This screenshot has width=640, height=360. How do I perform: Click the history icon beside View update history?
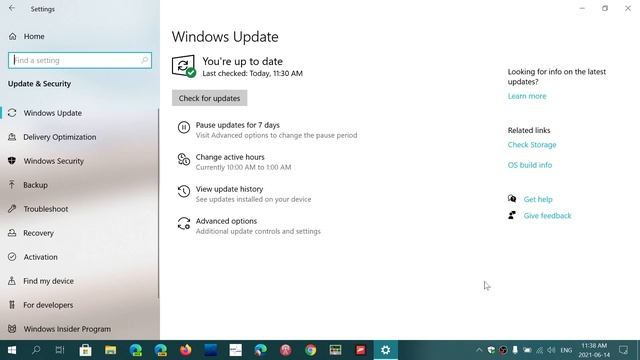184,191
